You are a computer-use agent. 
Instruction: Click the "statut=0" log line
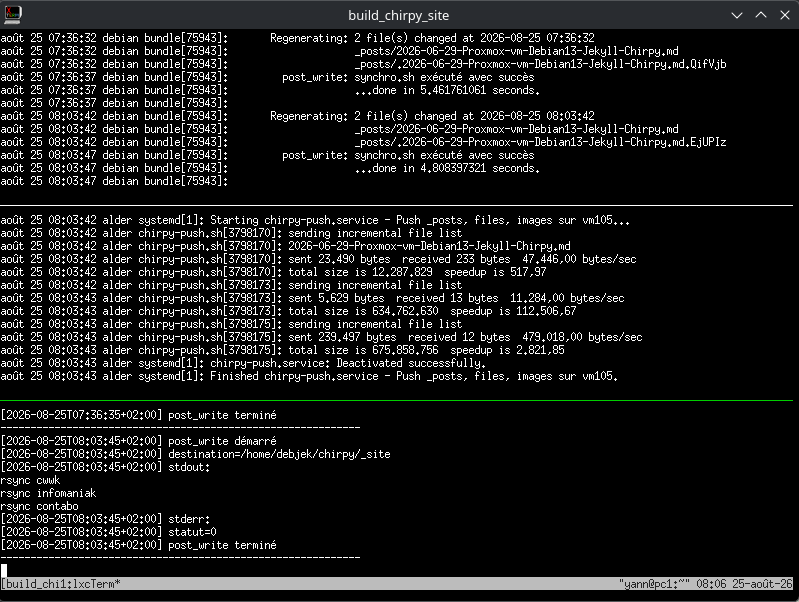click(x=108, y=532)
